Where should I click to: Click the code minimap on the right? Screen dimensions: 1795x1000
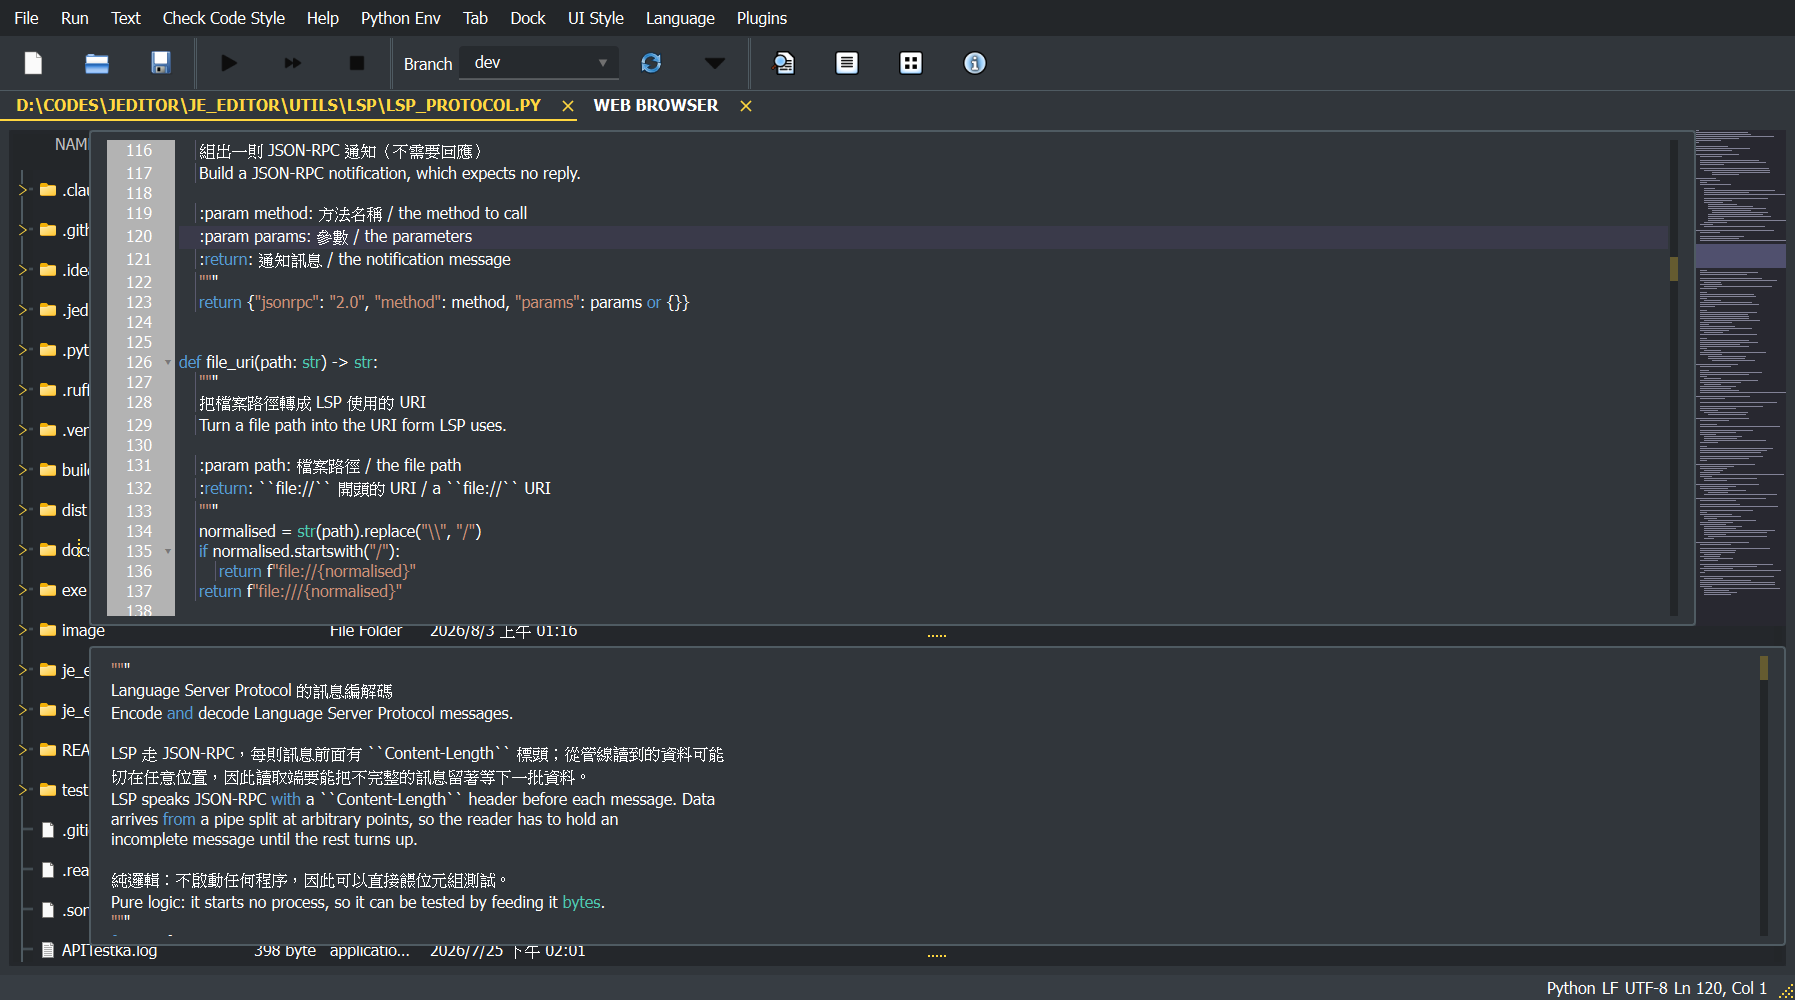(x=1741, y=377)
